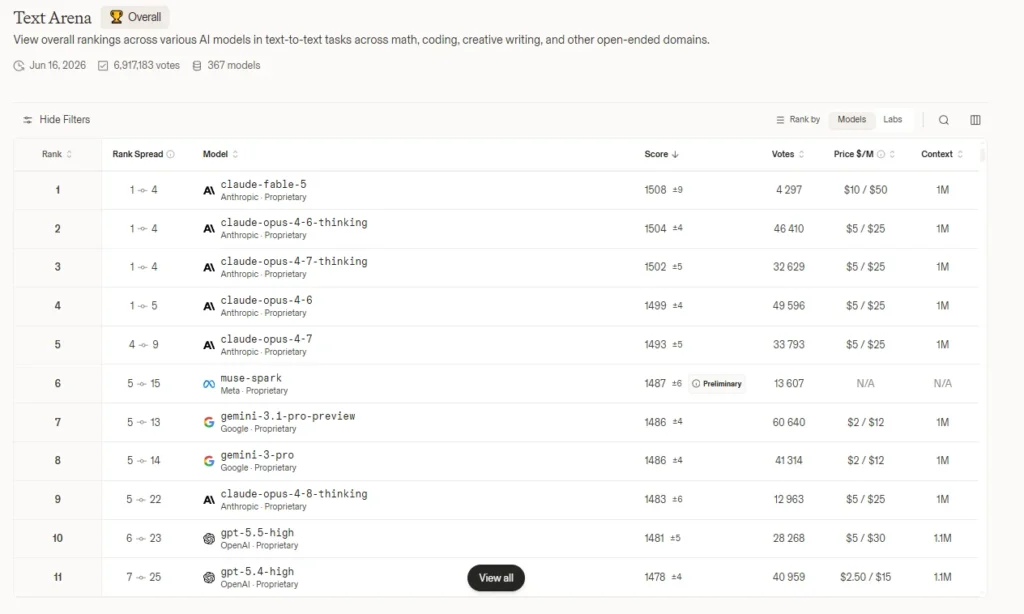Open the Overall category tab
This screenshot has width=1024, height=614.
point(135,17)
